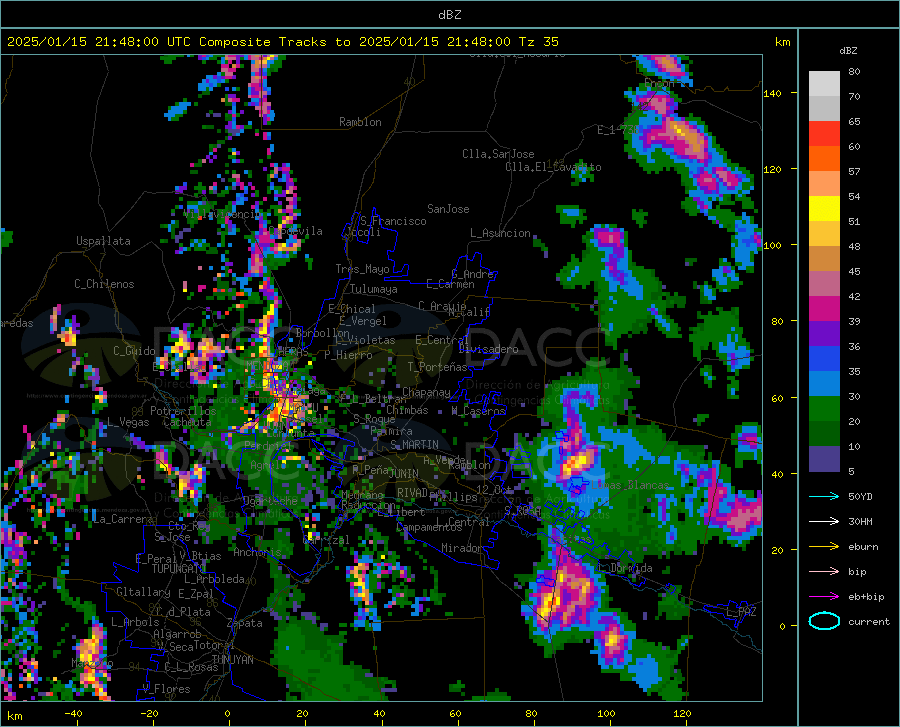Click the magenta 42 dBZ legend swatch
The image size is (900, 727).
(x=824, y=309)
